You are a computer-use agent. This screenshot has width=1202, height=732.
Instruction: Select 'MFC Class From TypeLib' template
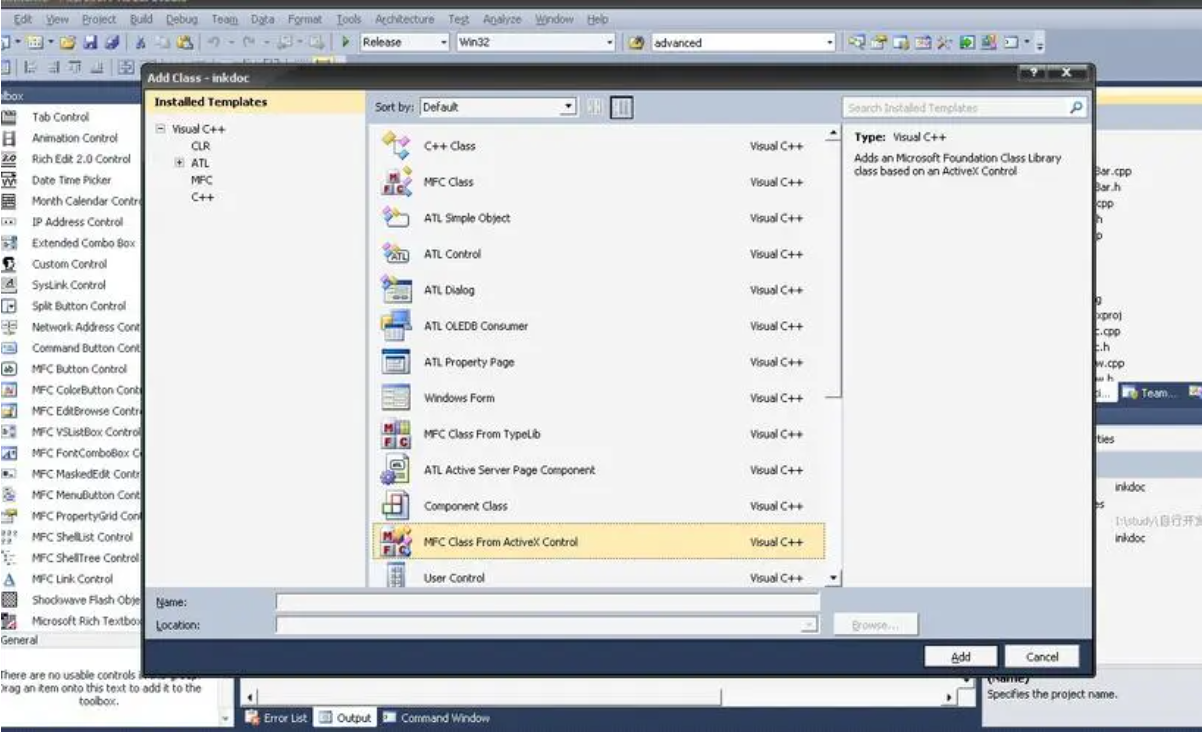click(598, 434)
